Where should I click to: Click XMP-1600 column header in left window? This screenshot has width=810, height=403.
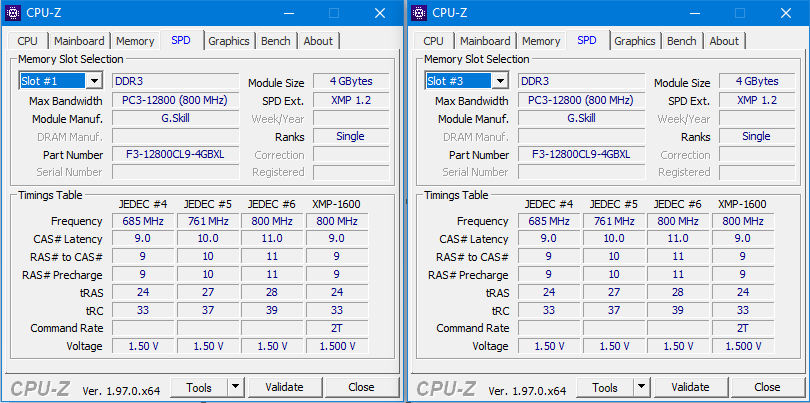pyautogui.click(x=336, y=204)
